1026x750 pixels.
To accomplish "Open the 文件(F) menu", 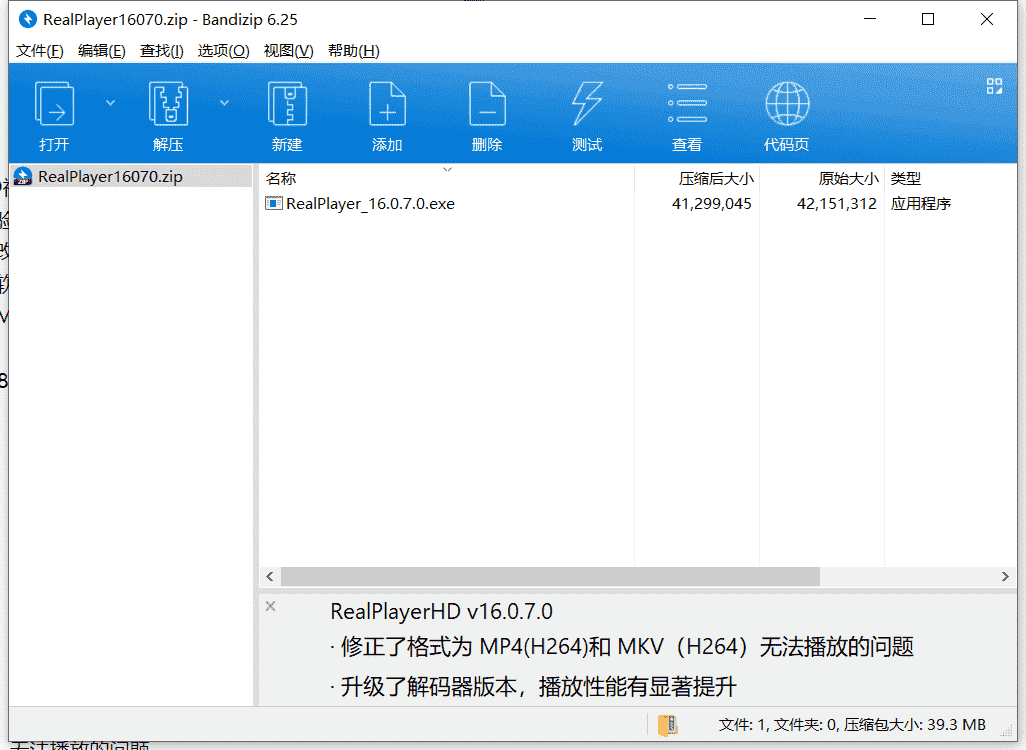I will point(39,51).
